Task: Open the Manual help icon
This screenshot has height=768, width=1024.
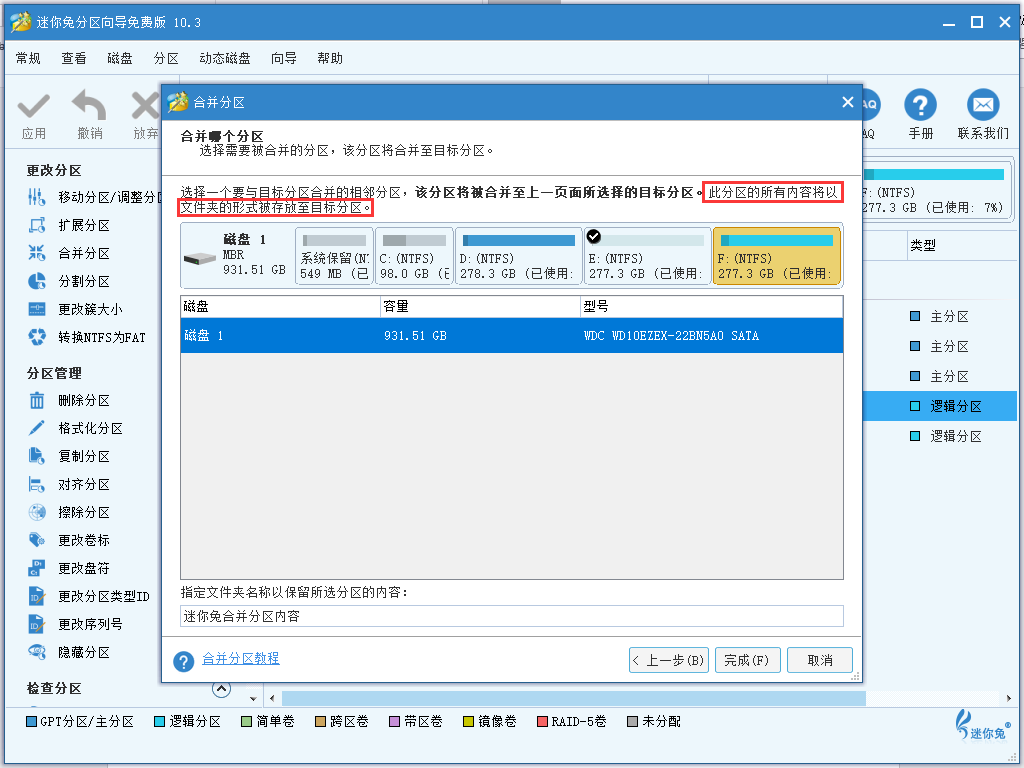Action: click(920, 104)
